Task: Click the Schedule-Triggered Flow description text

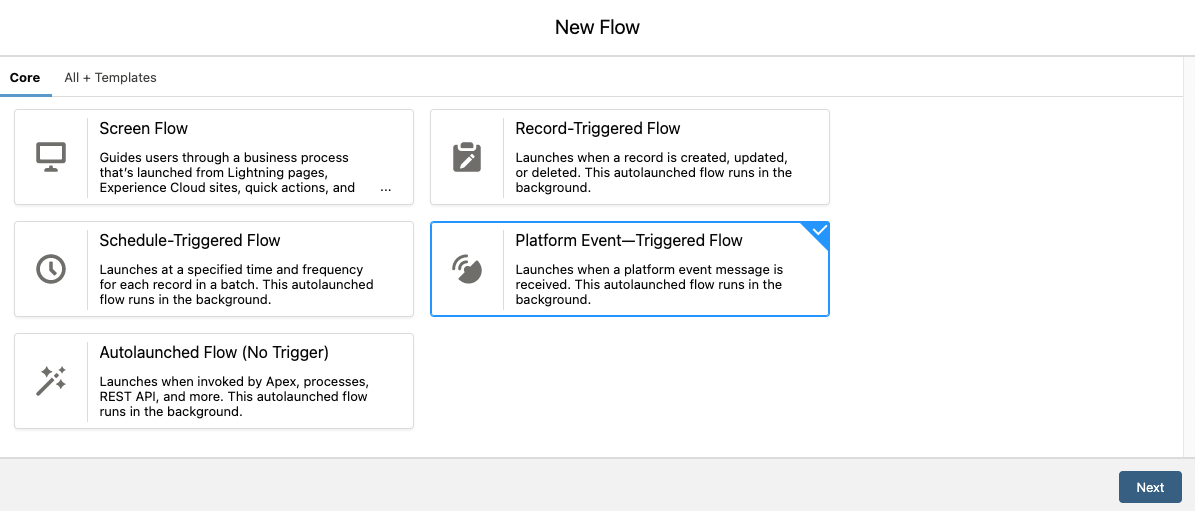Action: (236, 284)
